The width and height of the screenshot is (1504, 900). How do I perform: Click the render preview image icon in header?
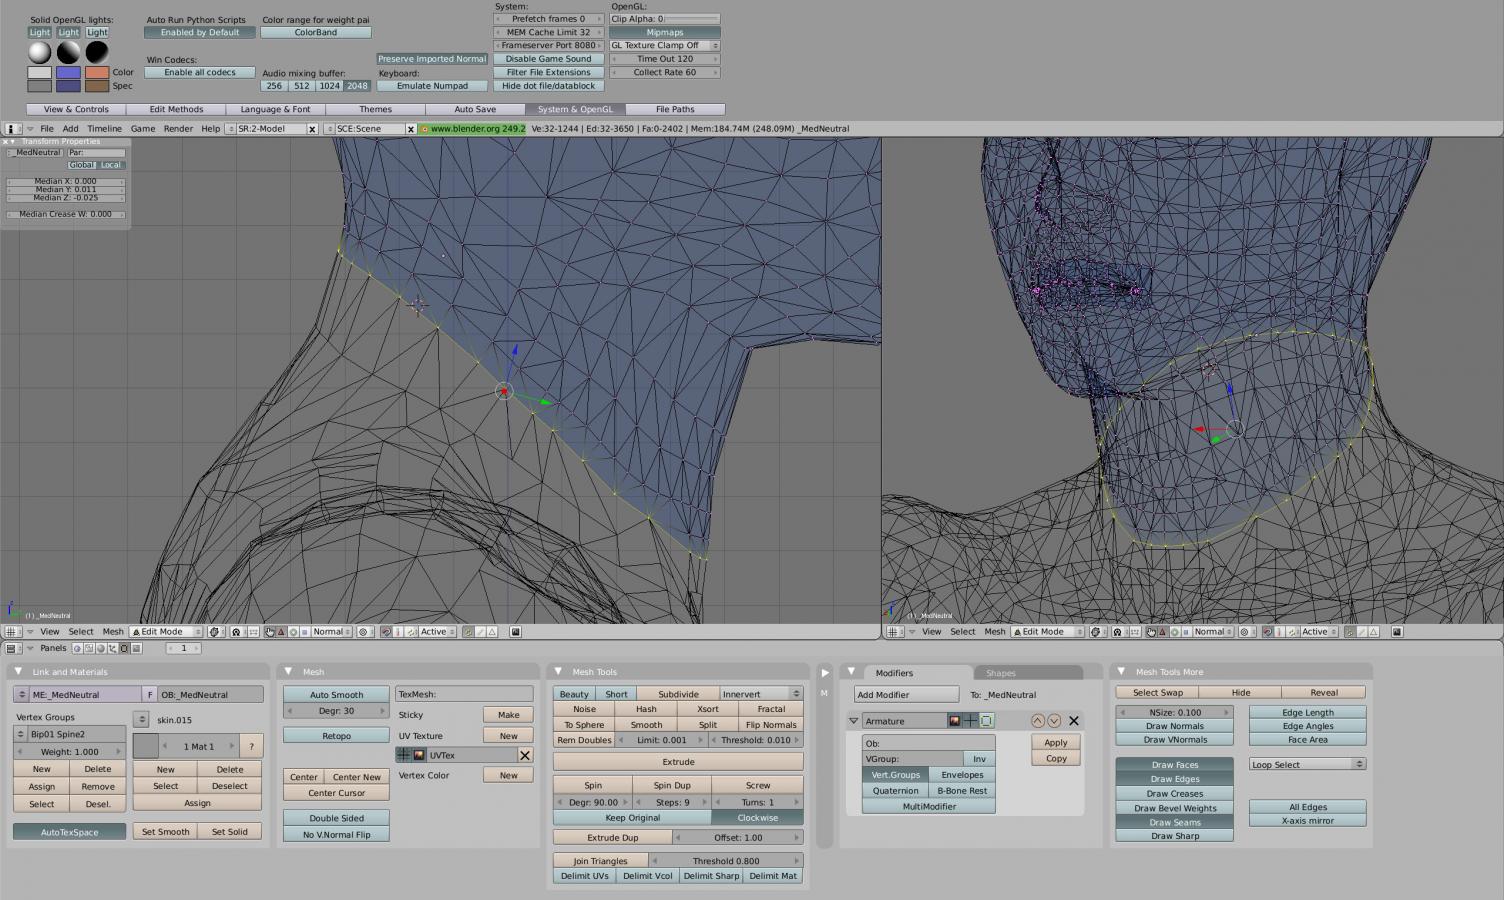point(515,631)
